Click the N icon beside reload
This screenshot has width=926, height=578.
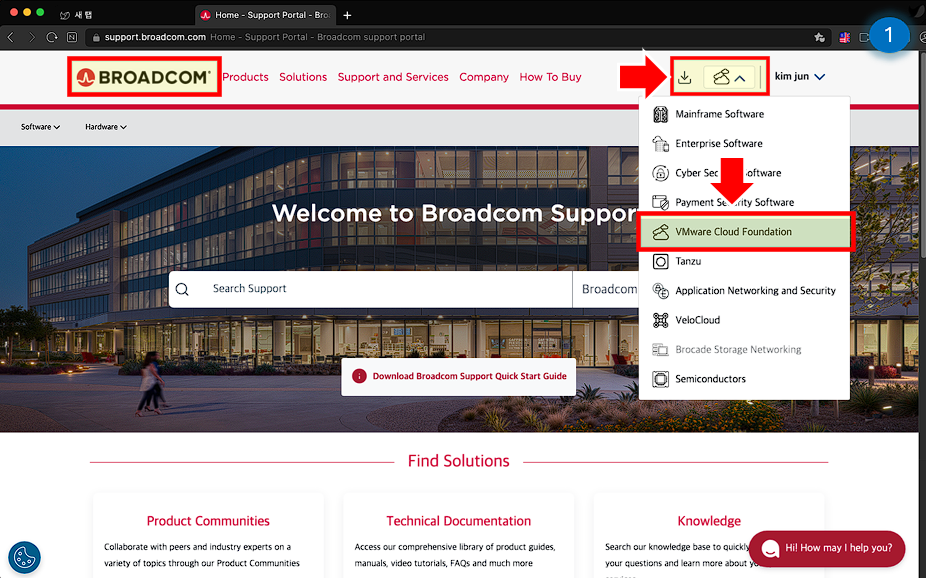[72, 37]
